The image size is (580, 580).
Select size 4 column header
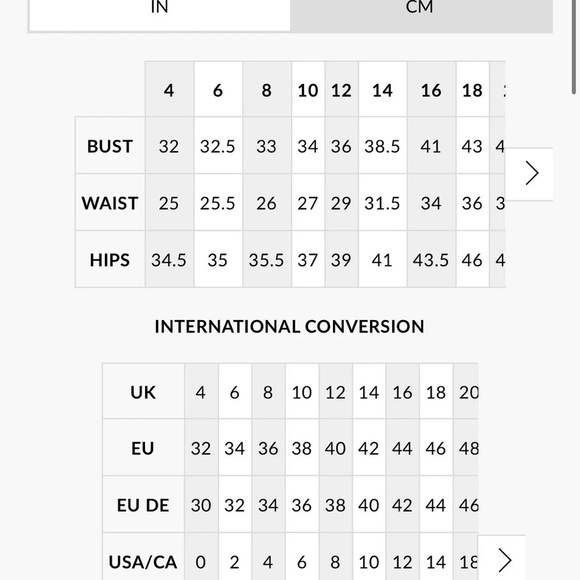click(x=169, y=89)
